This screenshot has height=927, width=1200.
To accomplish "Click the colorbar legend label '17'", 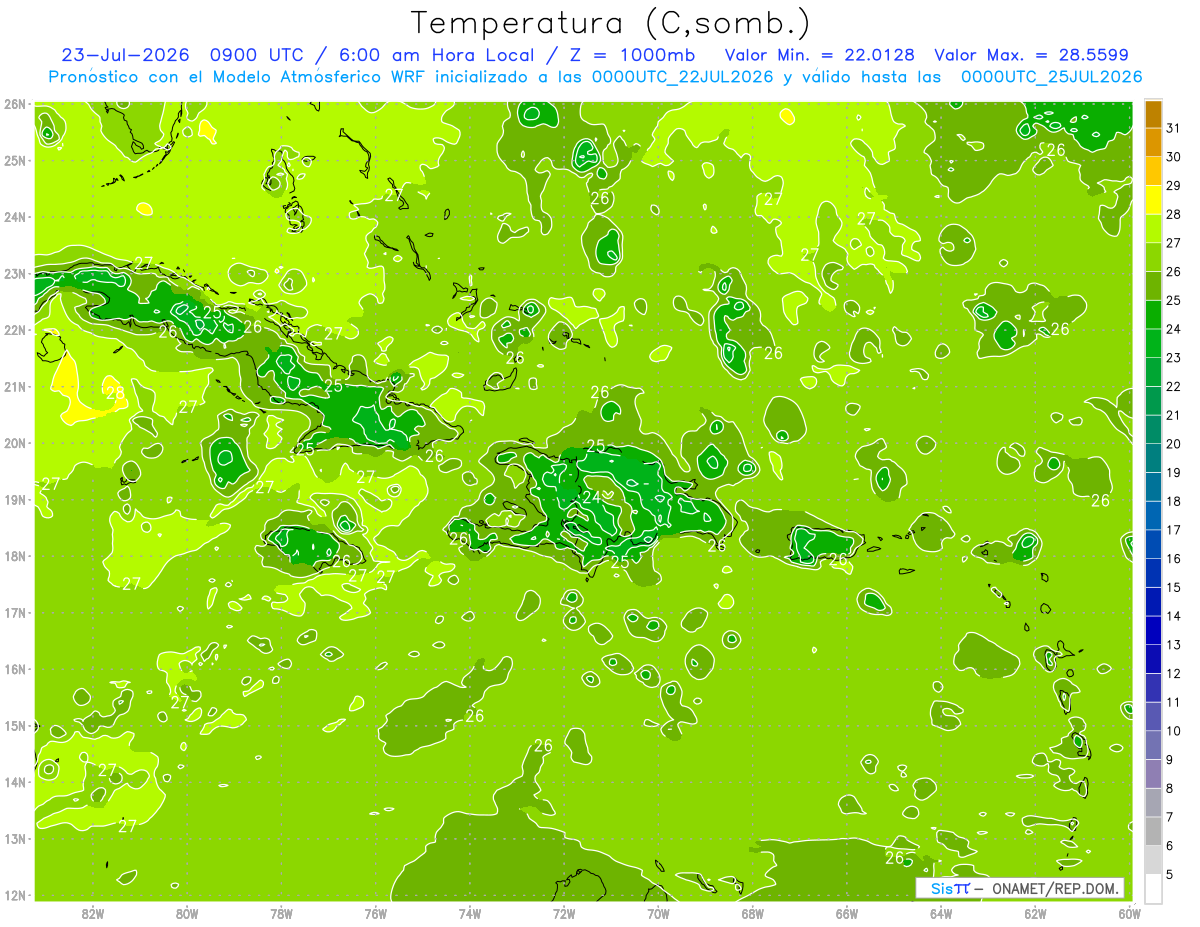I will point(1174,530).
